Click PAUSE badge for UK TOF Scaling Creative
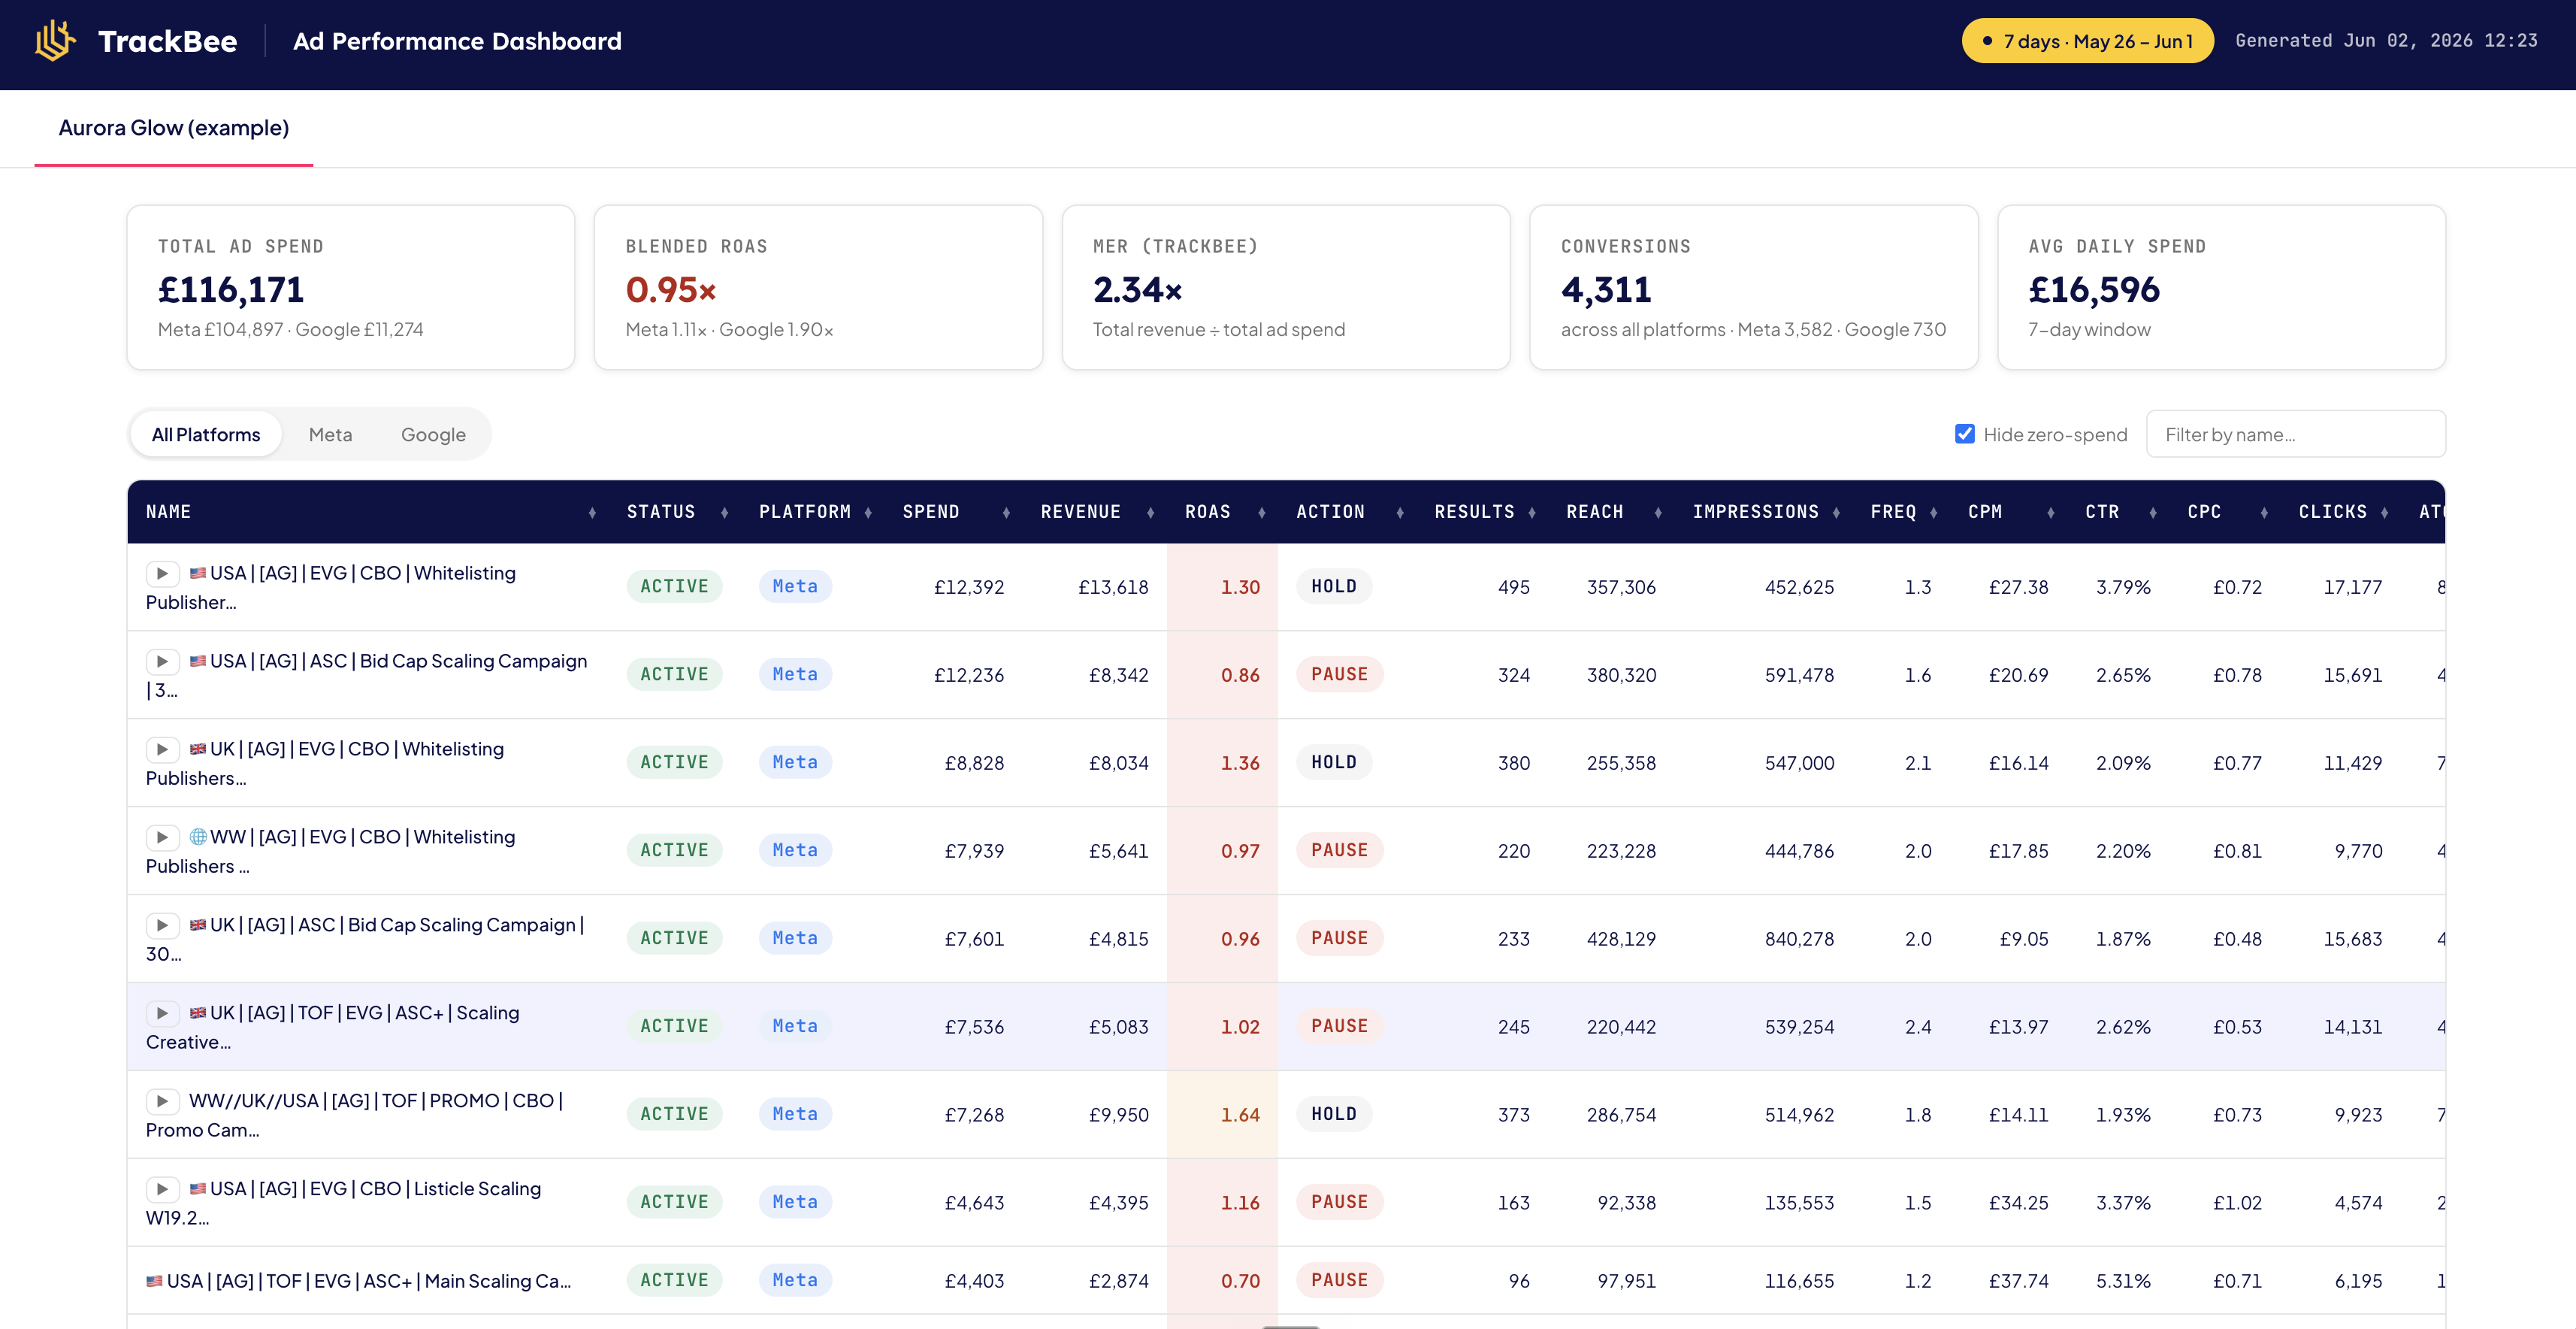Viewport: 2576px width, 1329px height. [x=1339, y=1027]
